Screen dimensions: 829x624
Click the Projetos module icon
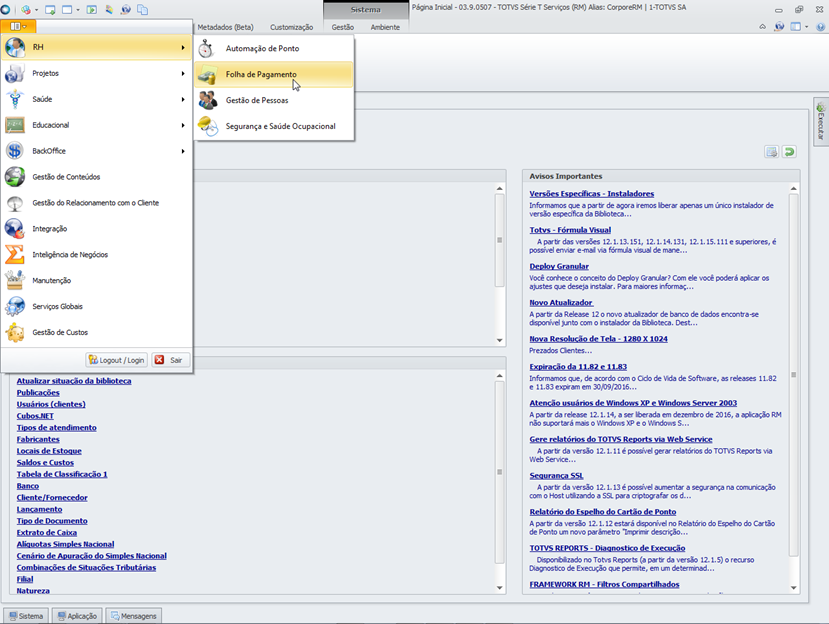pyautogui.click(x=15, y=73)
